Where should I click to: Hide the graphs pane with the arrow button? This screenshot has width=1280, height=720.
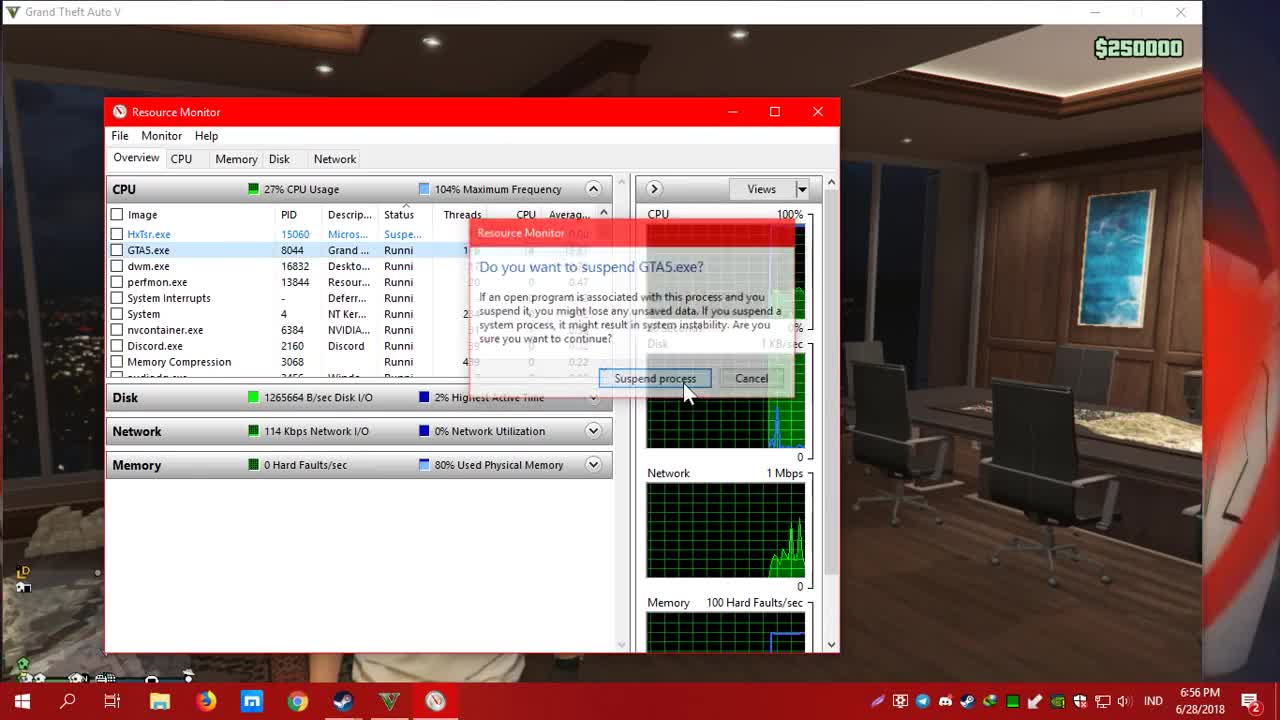point(653,189)
